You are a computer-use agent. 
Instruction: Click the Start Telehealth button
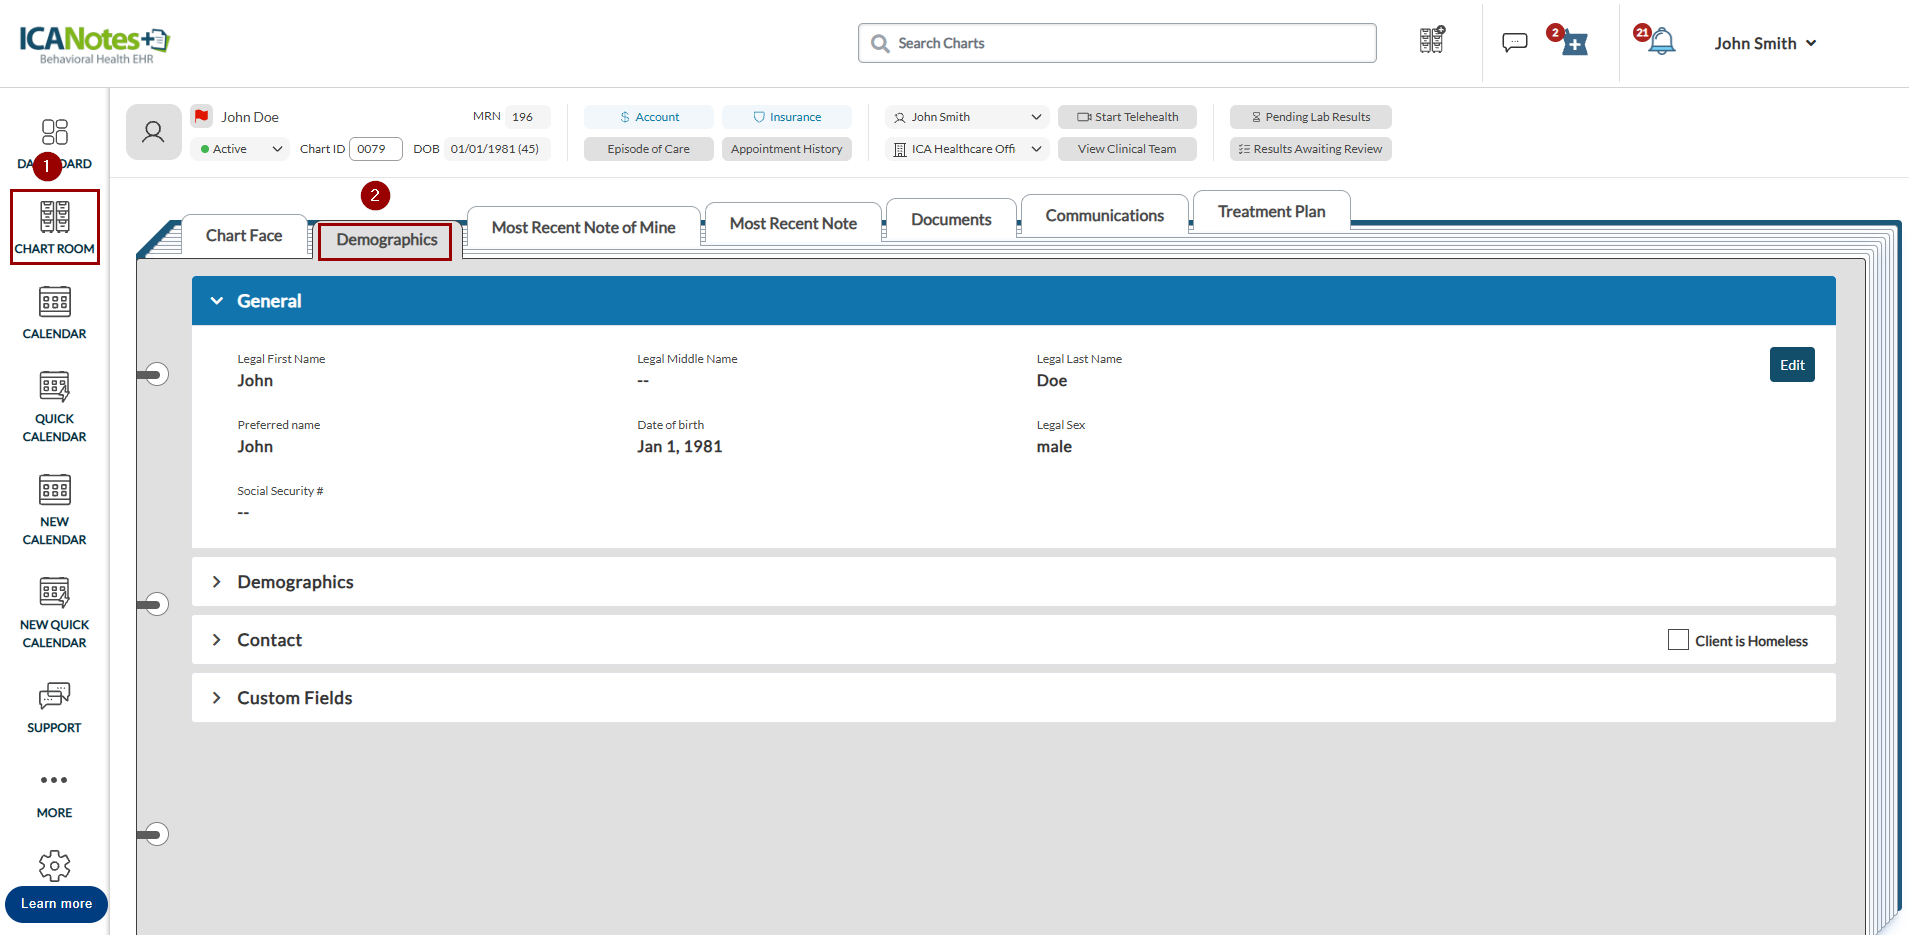[x=1127, y=117]
